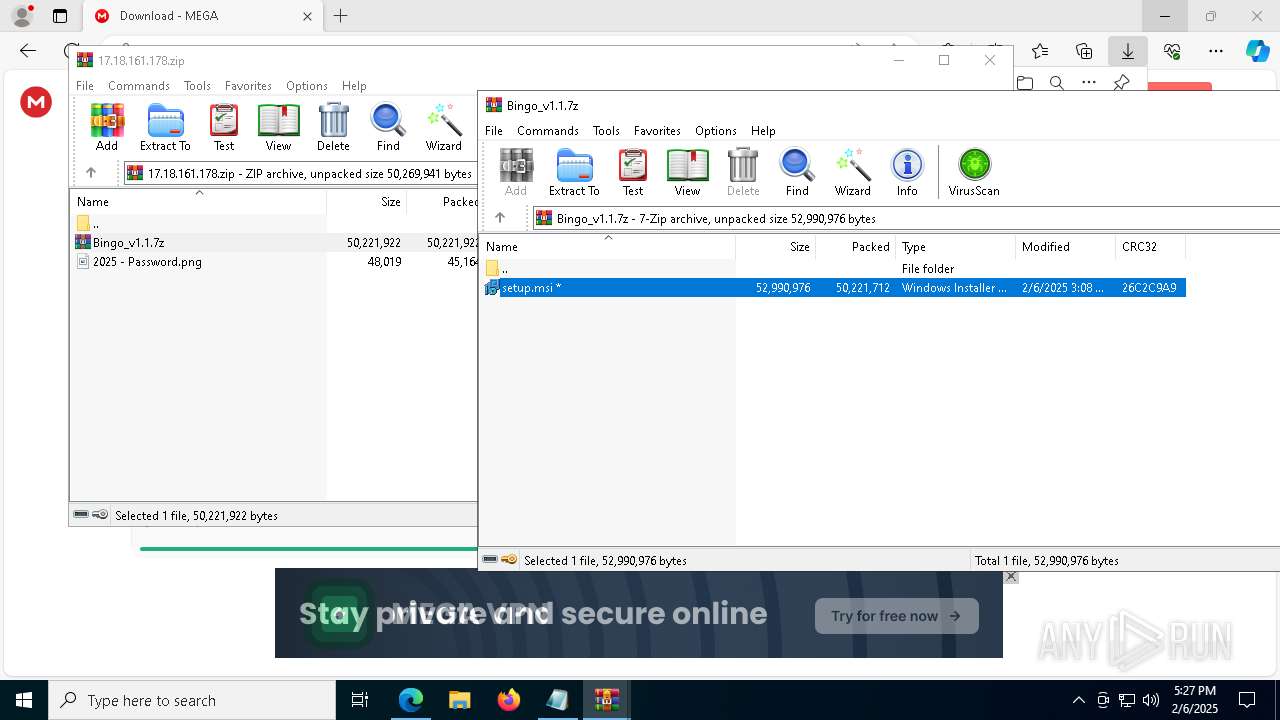Click Find icon in 17.18.161.178.zip window
The image size is (1280, 720).
pos(388,127)
